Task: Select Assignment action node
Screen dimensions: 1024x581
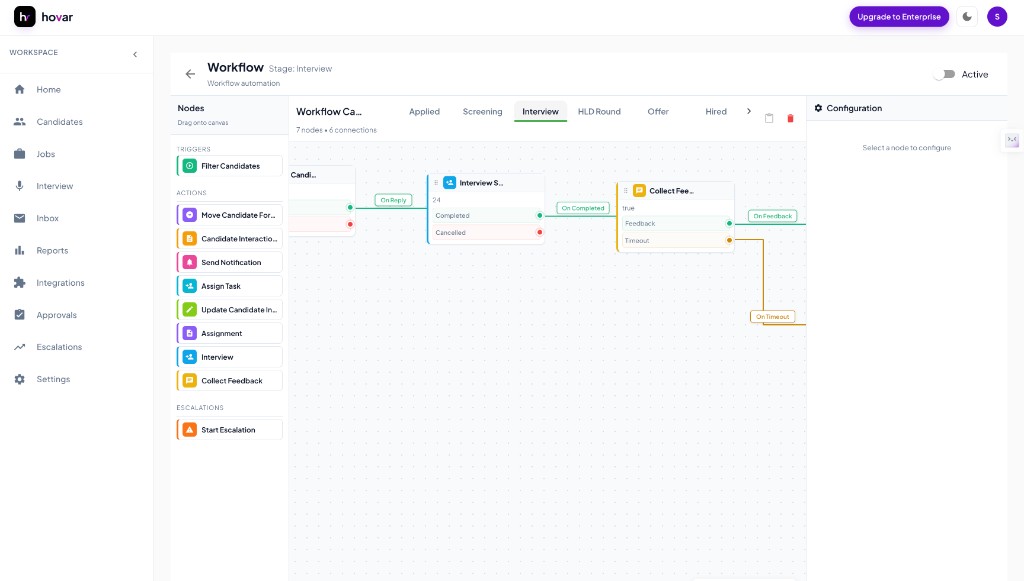Action: (x=229, y=333)
